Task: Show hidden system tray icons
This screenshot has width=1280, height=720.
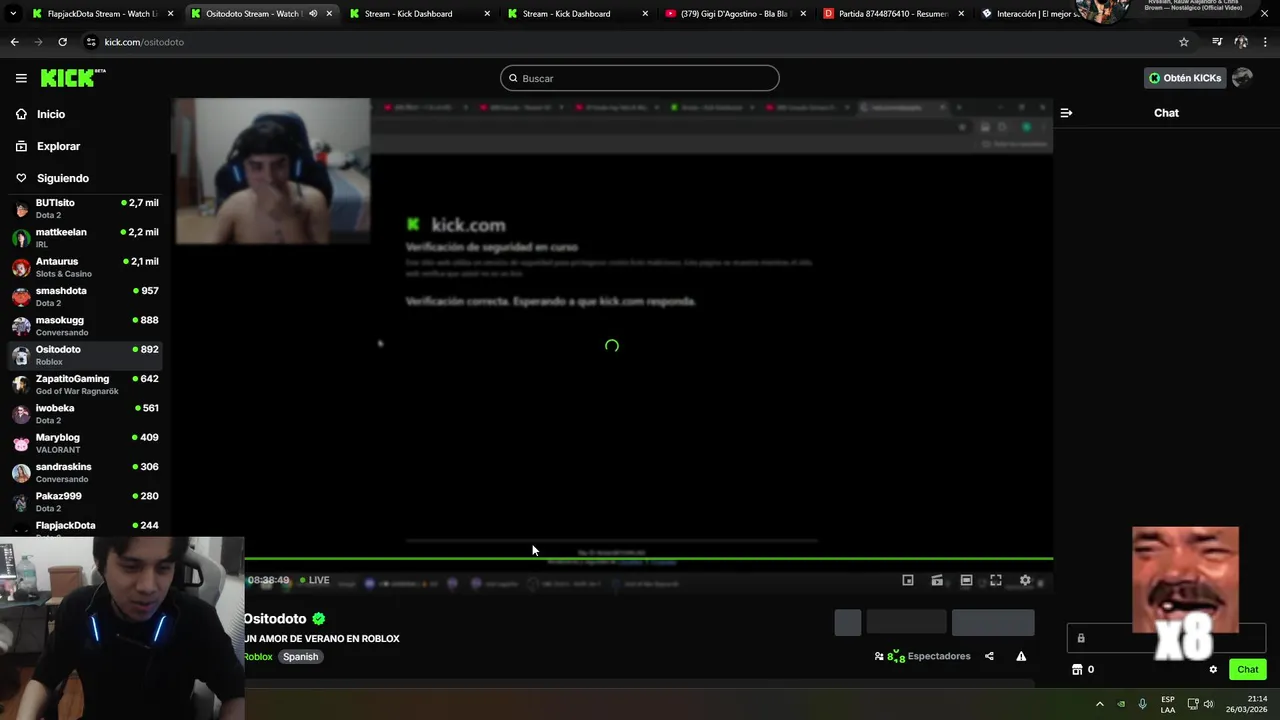Action: pos(1100,704)
